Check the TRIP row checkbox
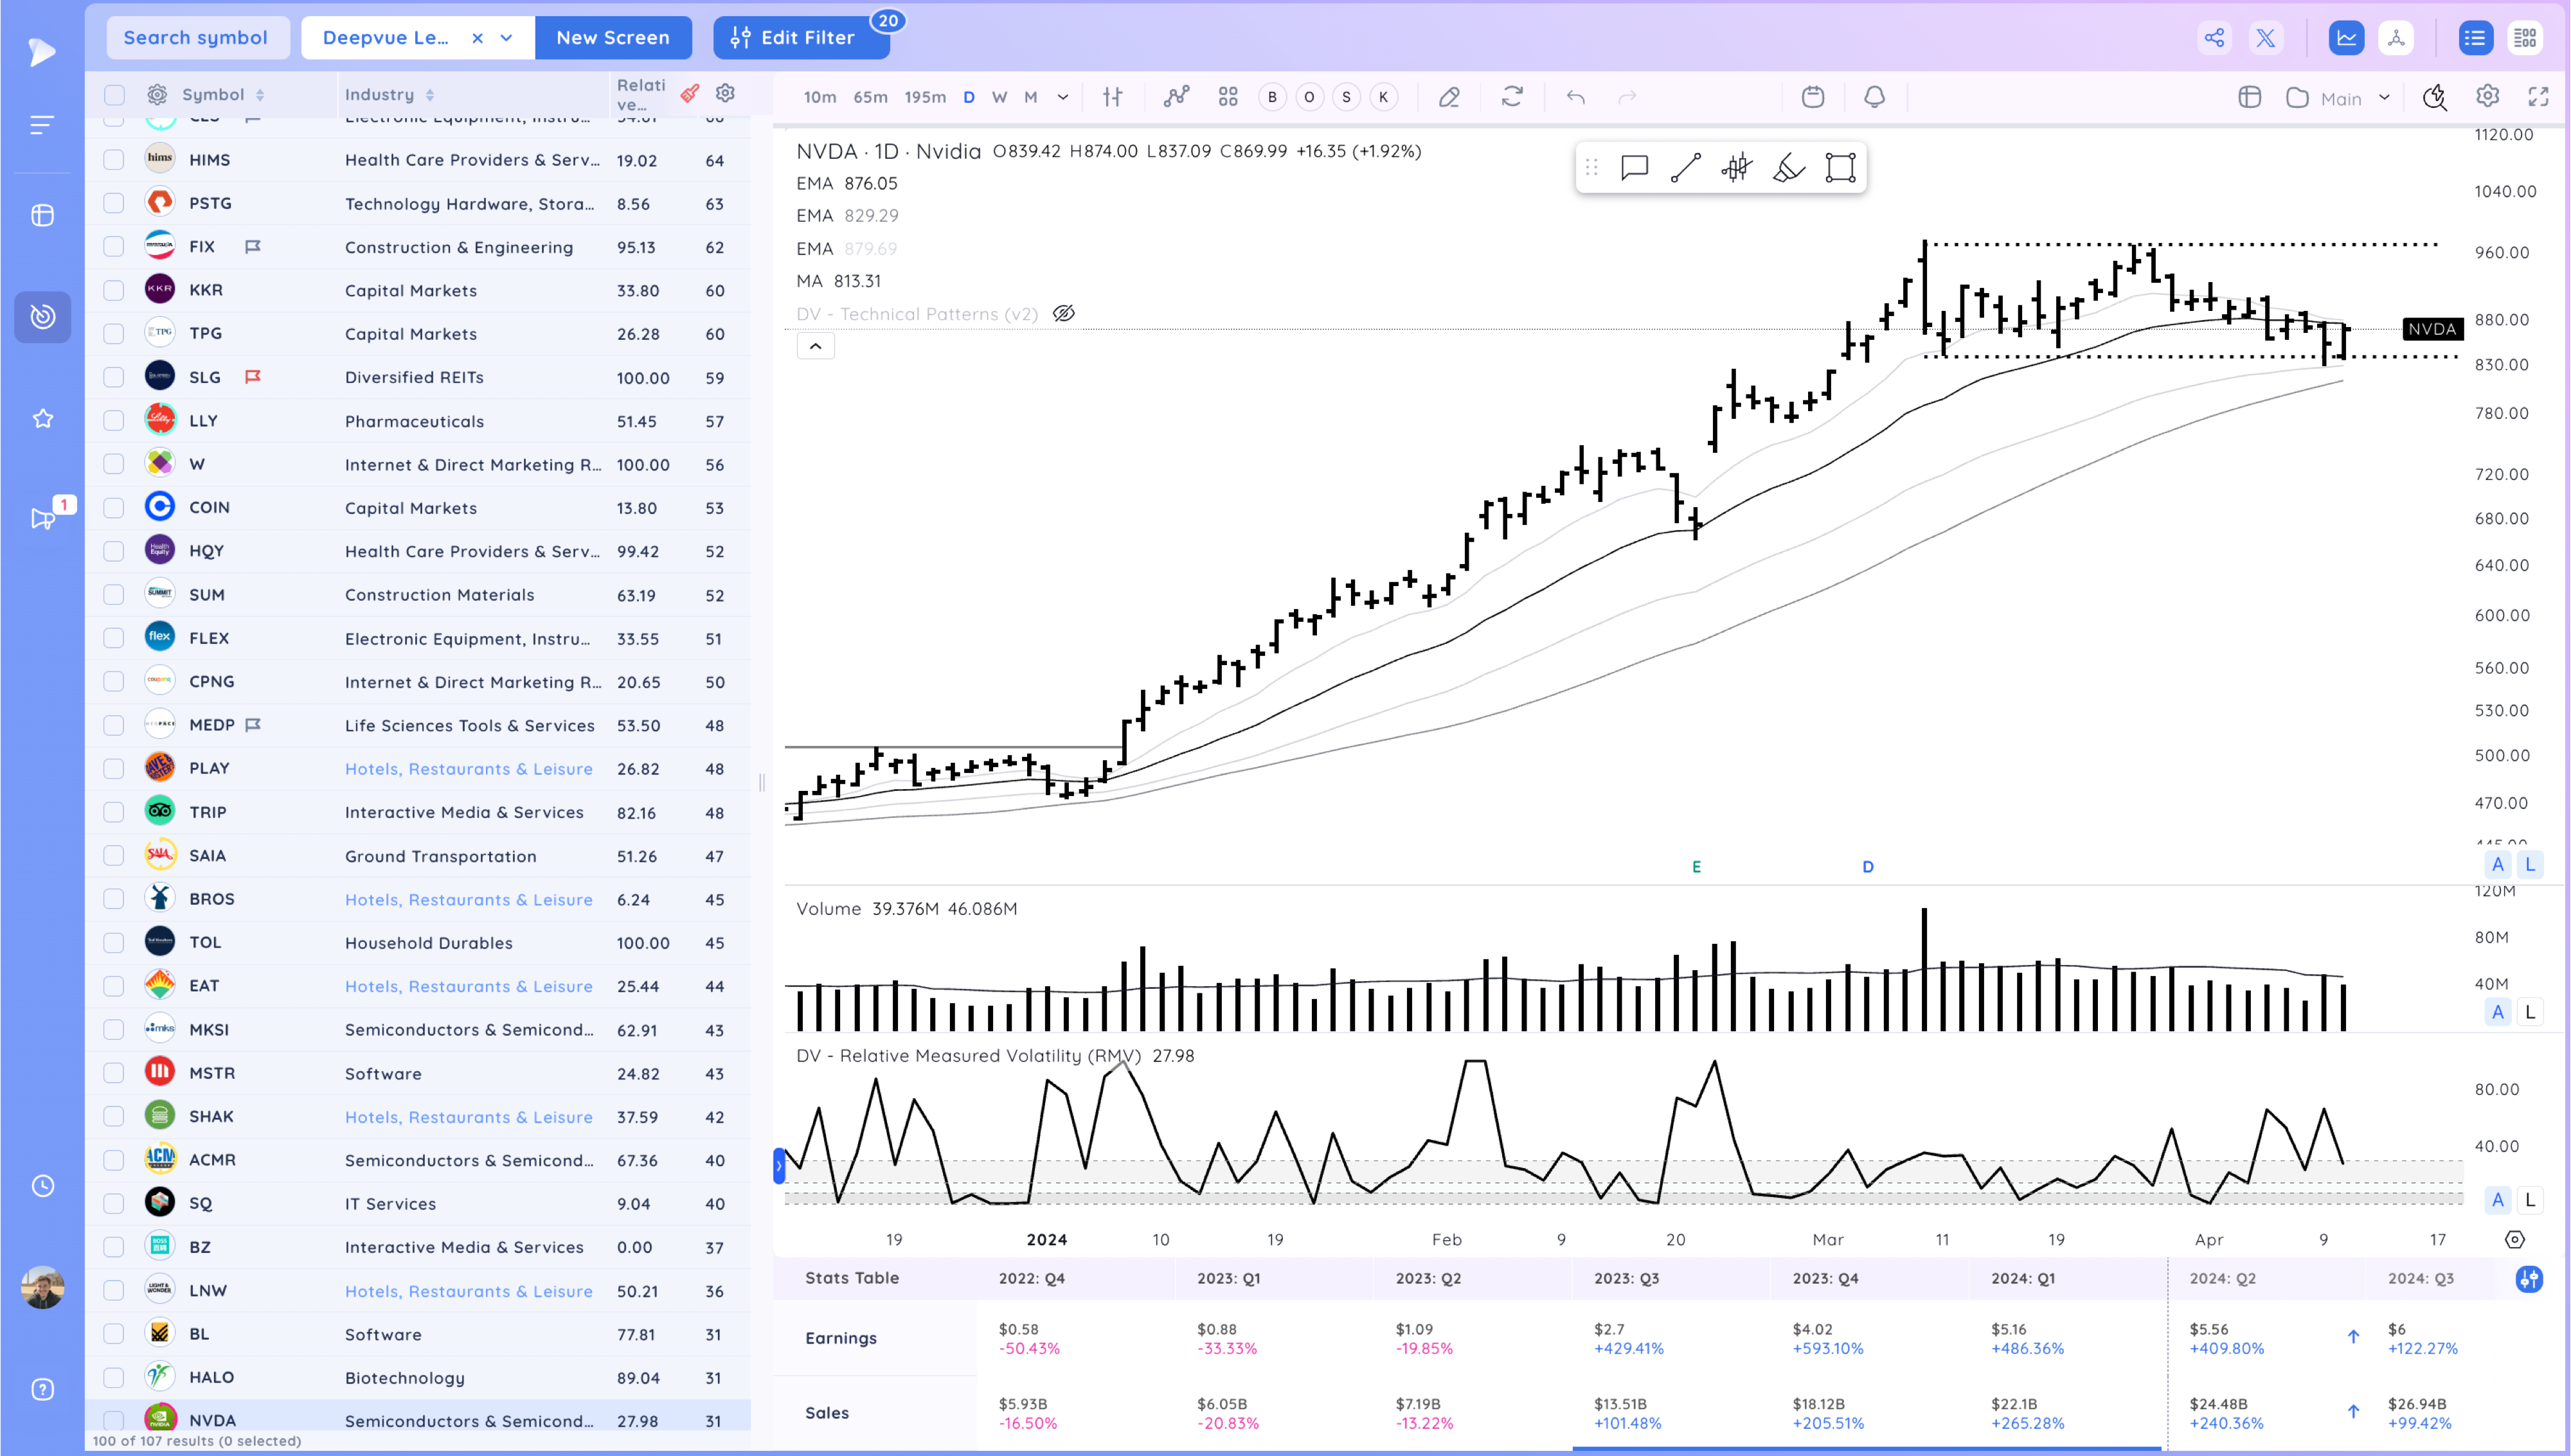 pos(114,812)
